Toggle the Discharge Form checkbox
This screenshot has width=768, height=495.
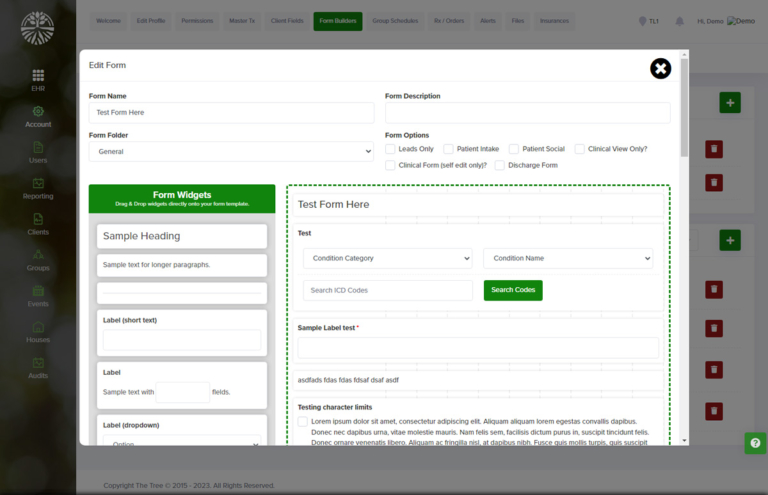pyautogui.click(x=500, y=165)
